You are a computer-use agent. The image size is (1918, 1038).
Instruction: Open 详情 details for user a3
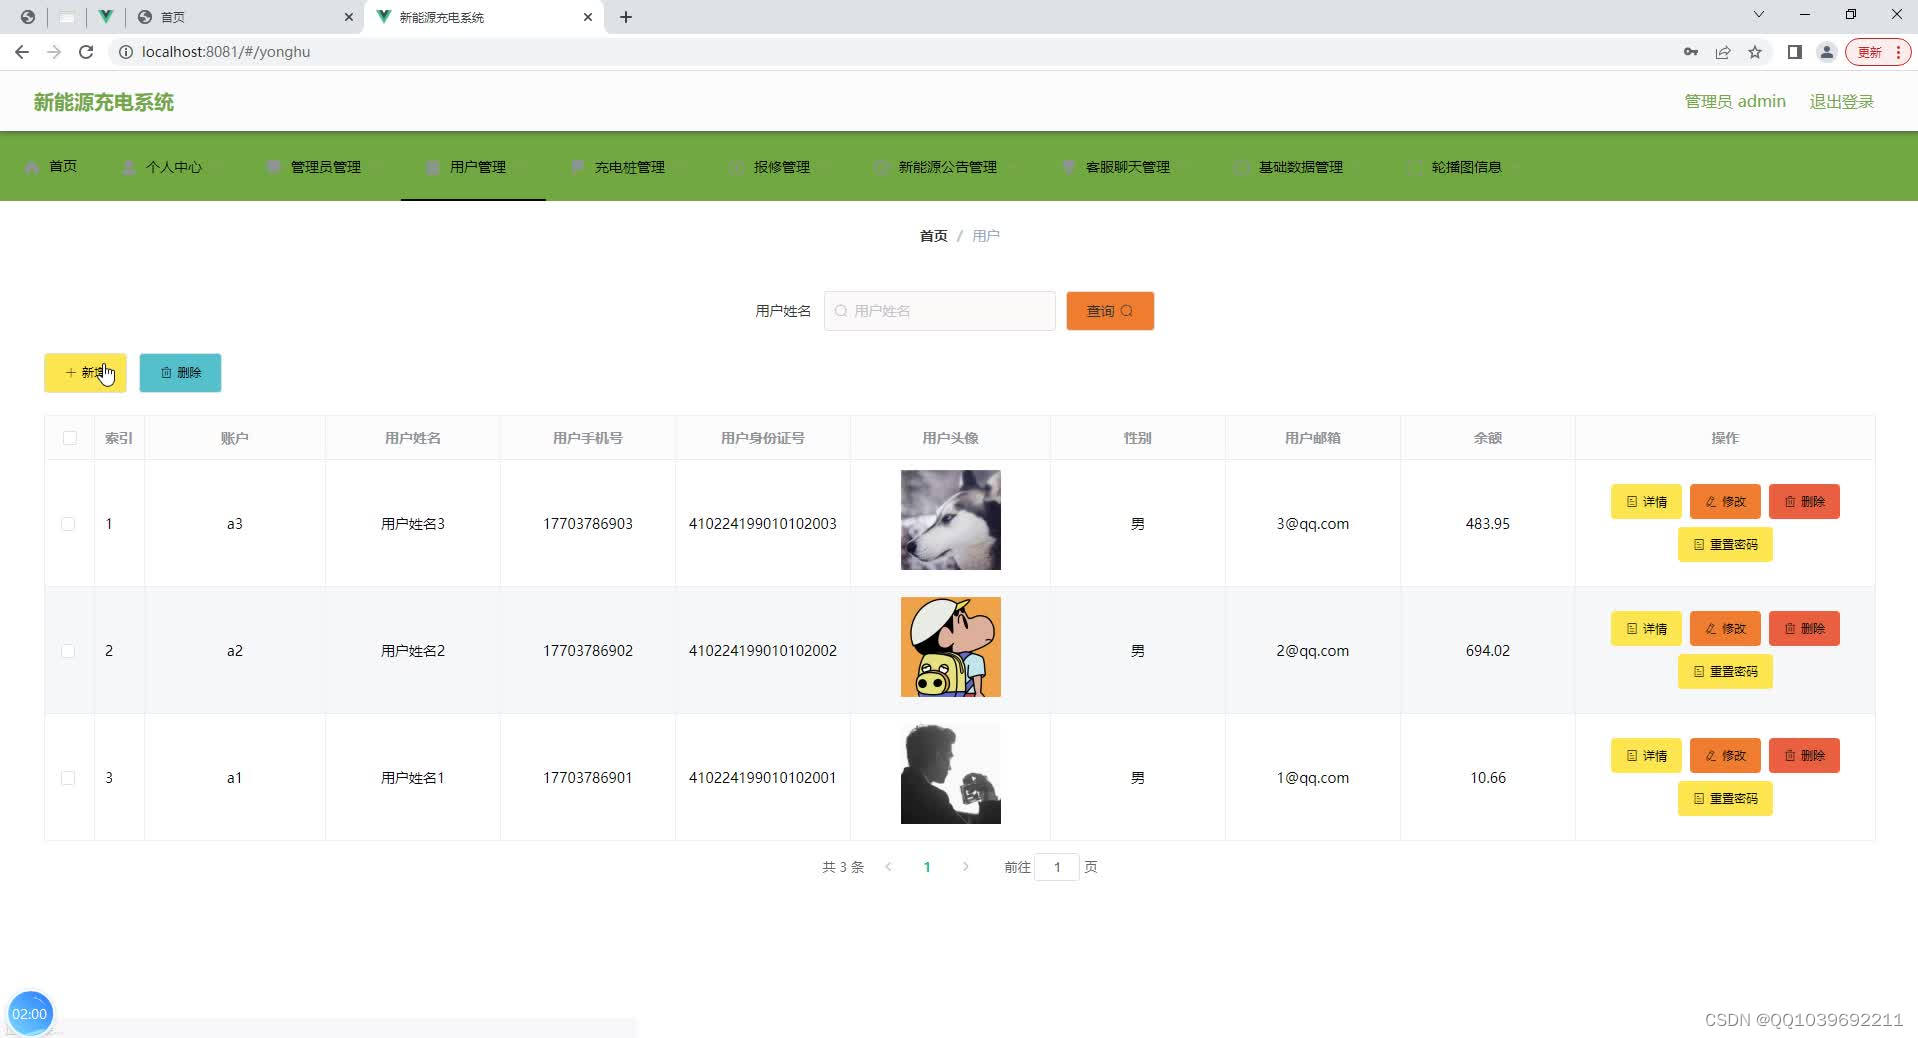[x=1645, y=501]
